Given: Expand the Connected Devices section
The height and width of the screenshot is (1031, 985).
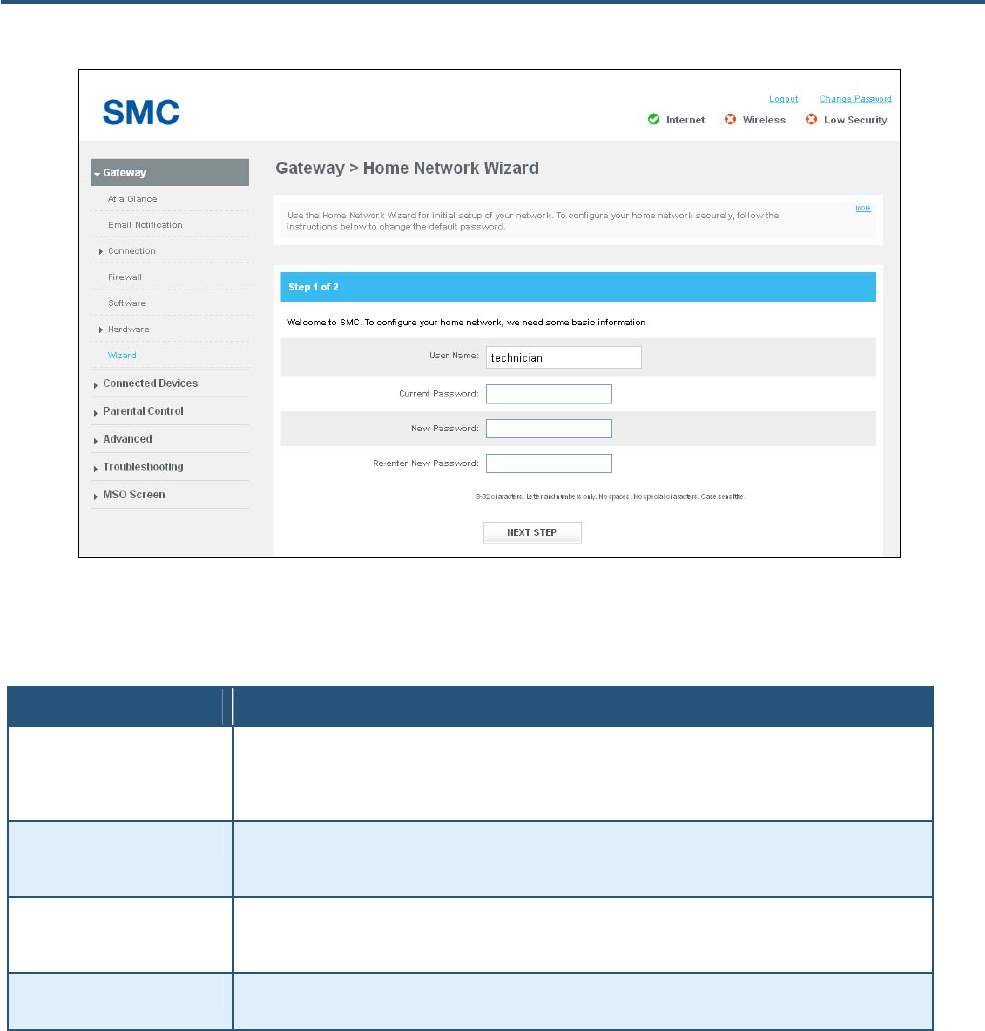Looking at the screenshot, I should [150, 383].
